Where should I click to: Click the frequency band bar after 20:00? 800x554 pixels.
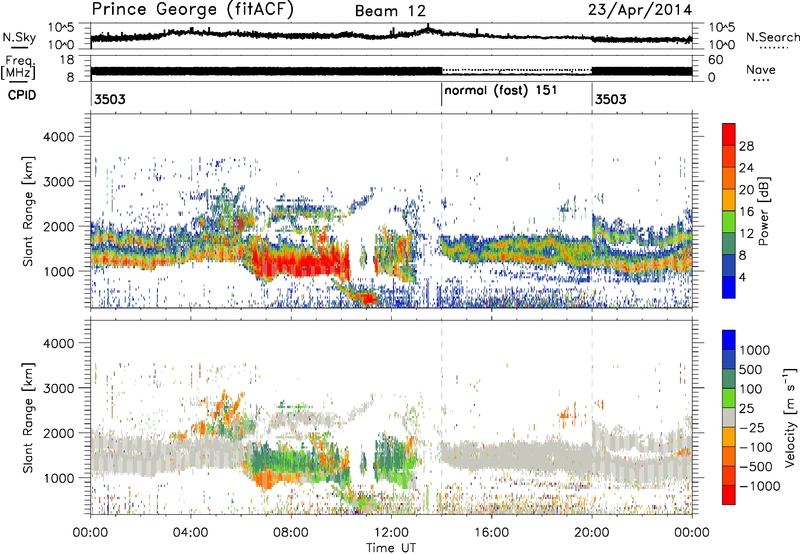click(x=642, y=71)
